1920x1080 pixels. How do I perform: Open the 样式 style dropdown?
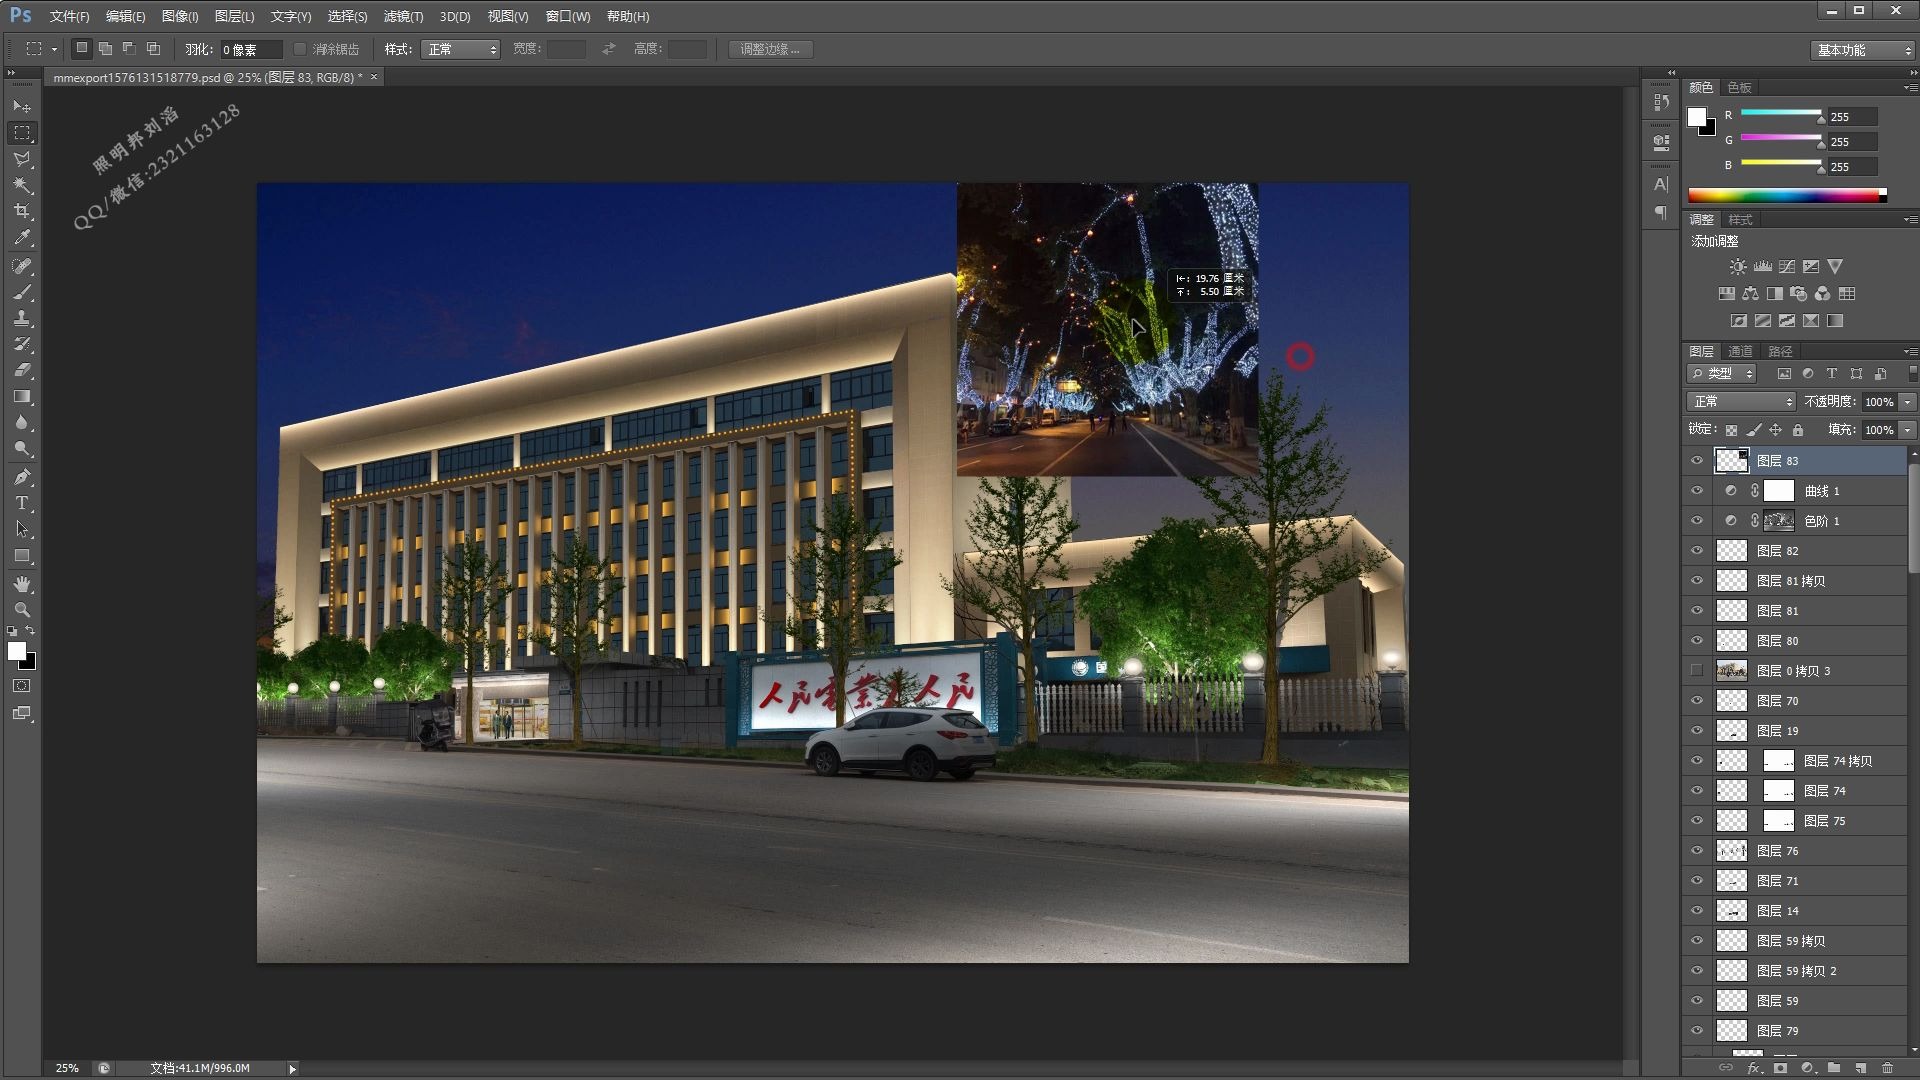click(x=460, y=49)
